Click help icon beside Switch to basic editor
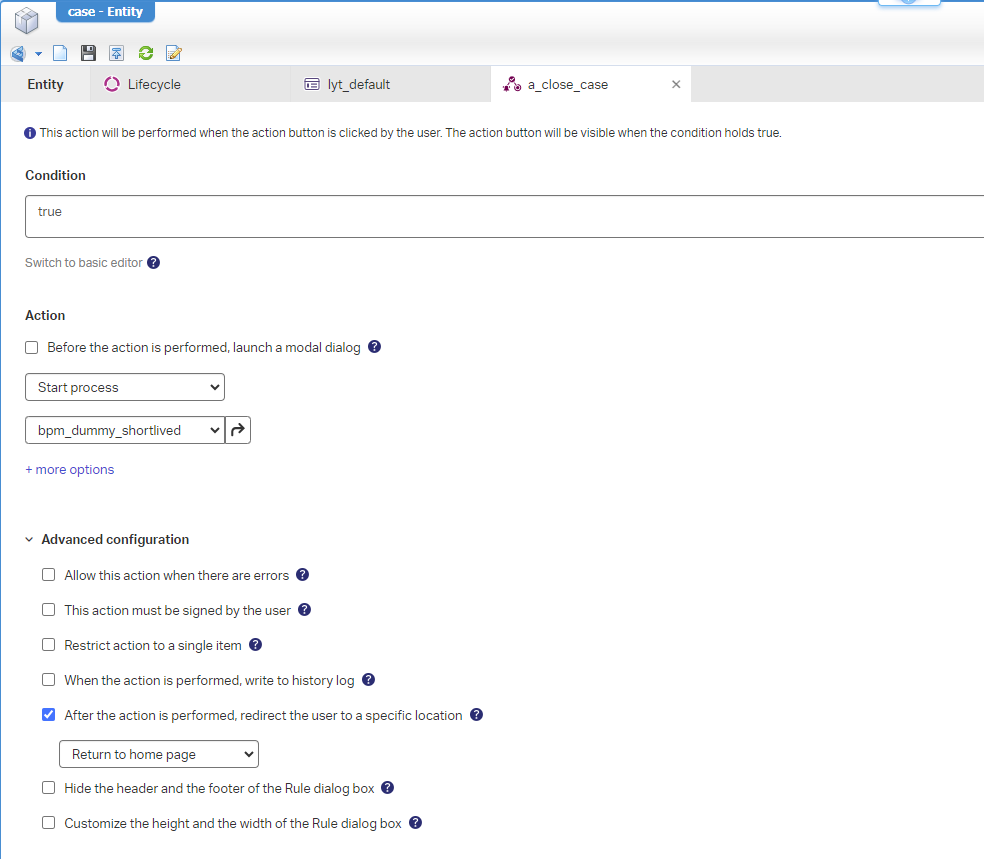 pos(153,263)
